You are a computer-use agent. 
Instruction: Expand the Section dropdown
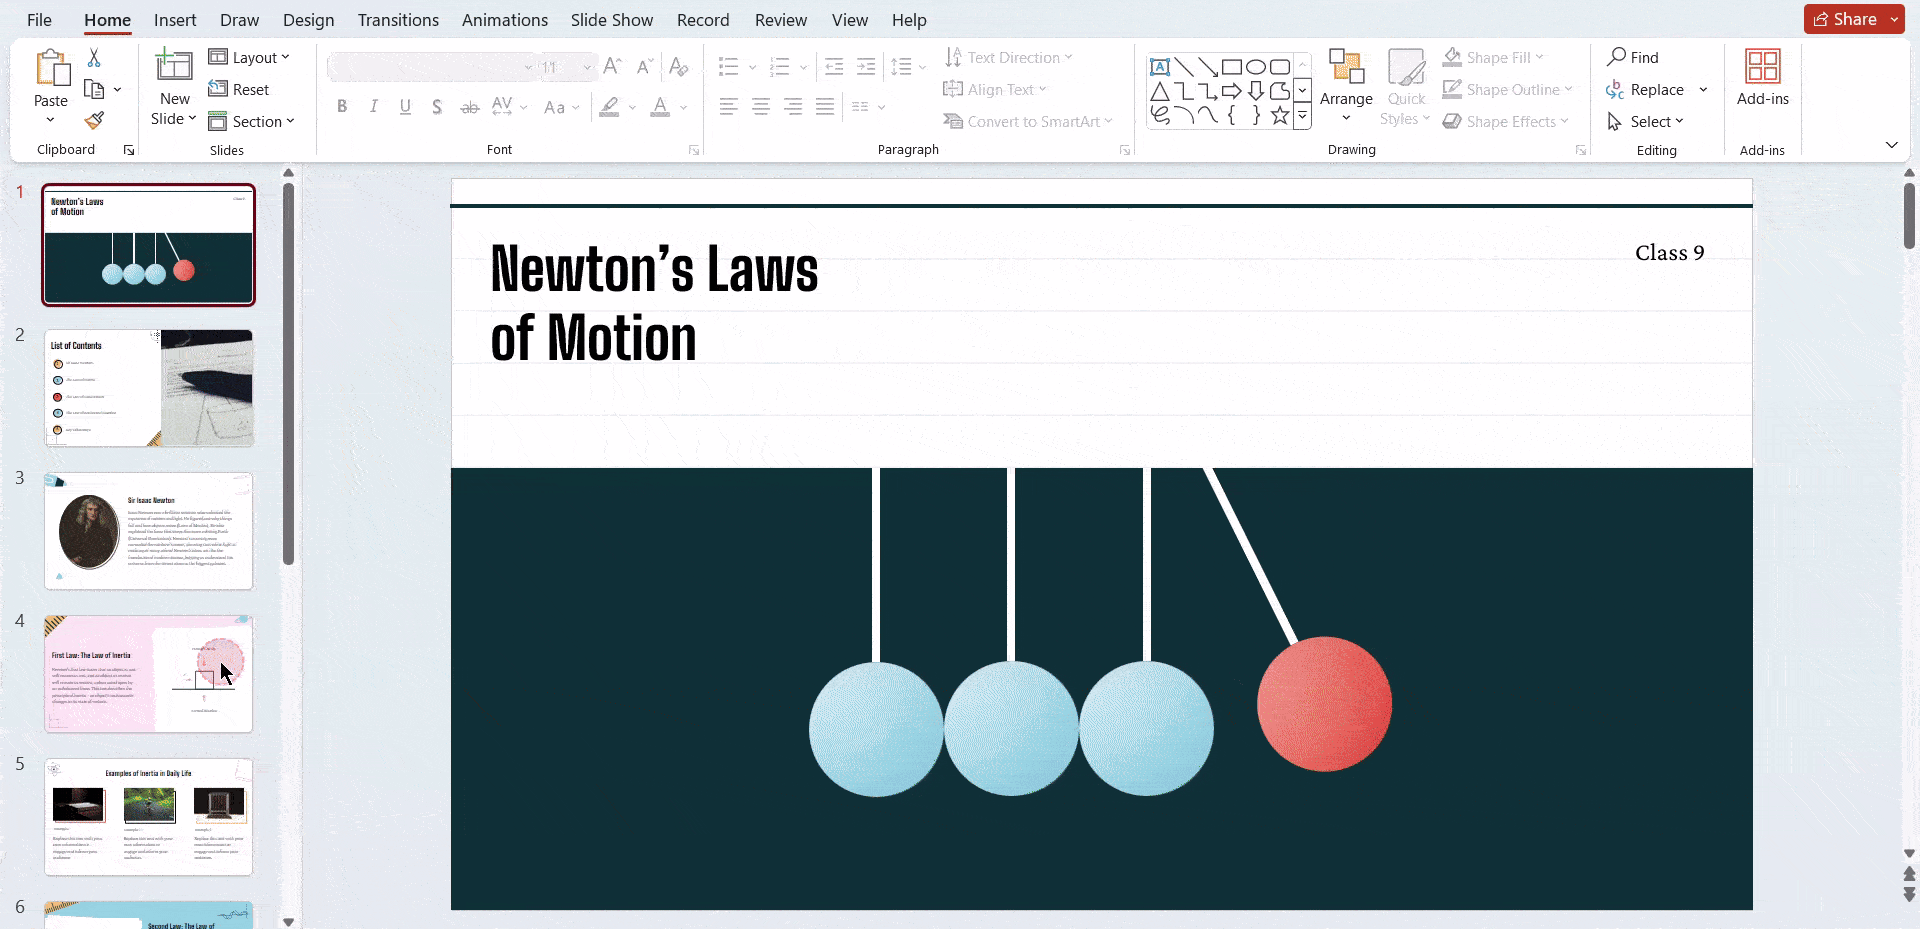pos(251,121)
